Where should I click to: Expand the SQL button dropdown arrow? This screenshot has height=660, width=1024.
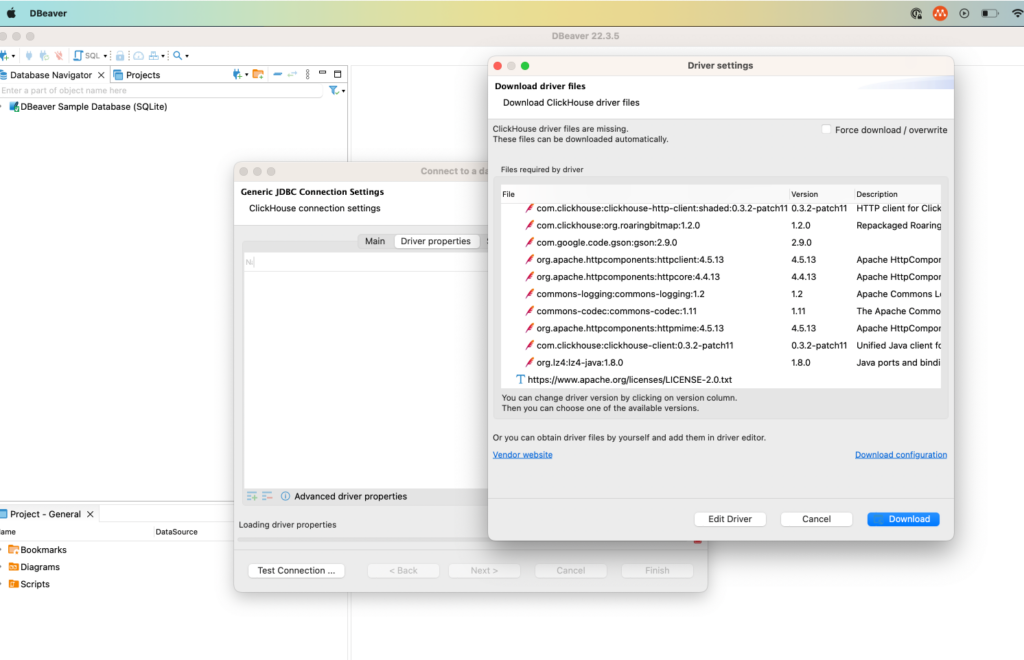tap(105, 56)
